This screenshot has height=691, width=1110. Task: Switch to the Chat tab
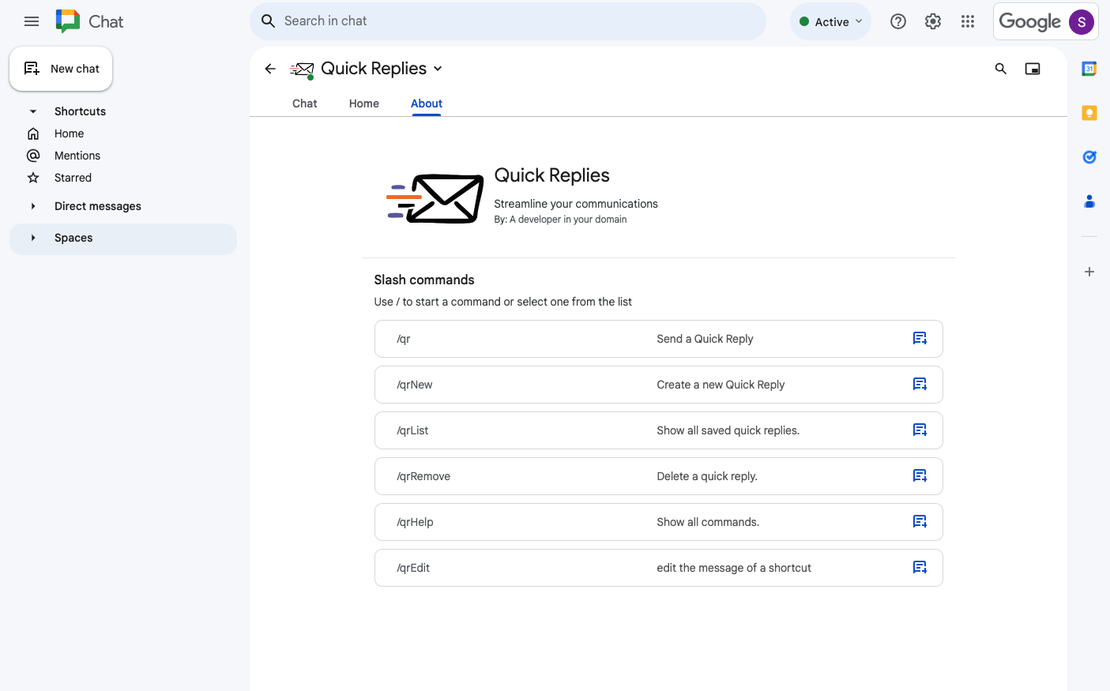[x=304, y=103]
